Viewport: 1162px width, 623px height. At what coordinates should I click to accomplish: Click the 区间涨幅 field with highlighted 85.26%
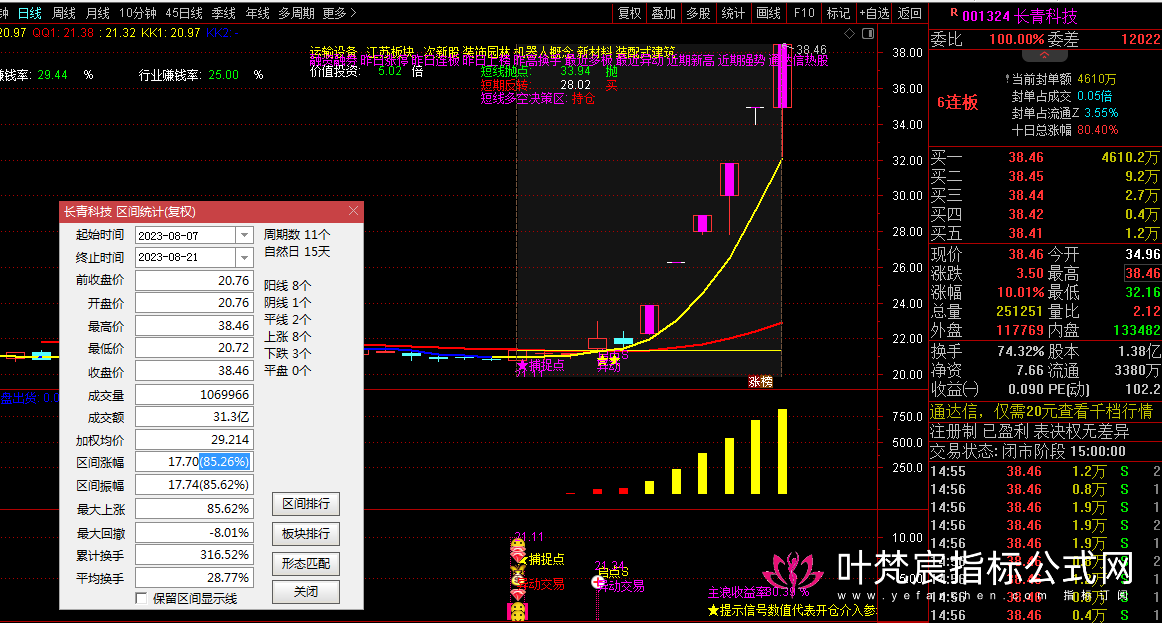click(x=194, y=462)
